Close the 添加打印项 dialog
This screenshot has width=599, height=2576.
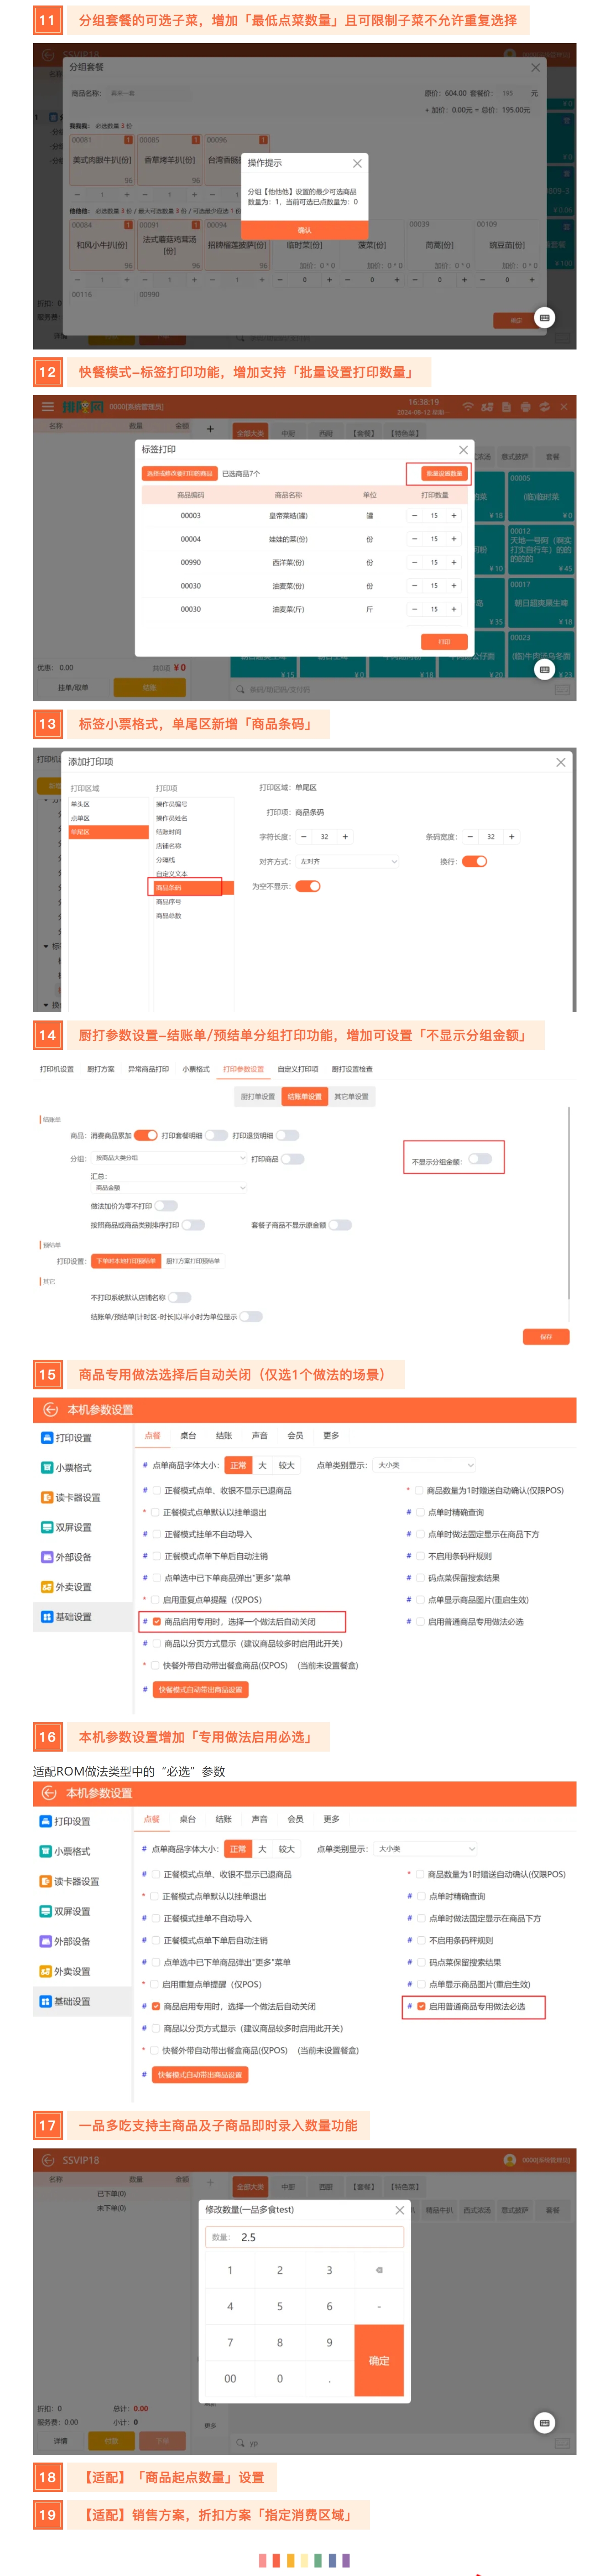tap(561, 762)
